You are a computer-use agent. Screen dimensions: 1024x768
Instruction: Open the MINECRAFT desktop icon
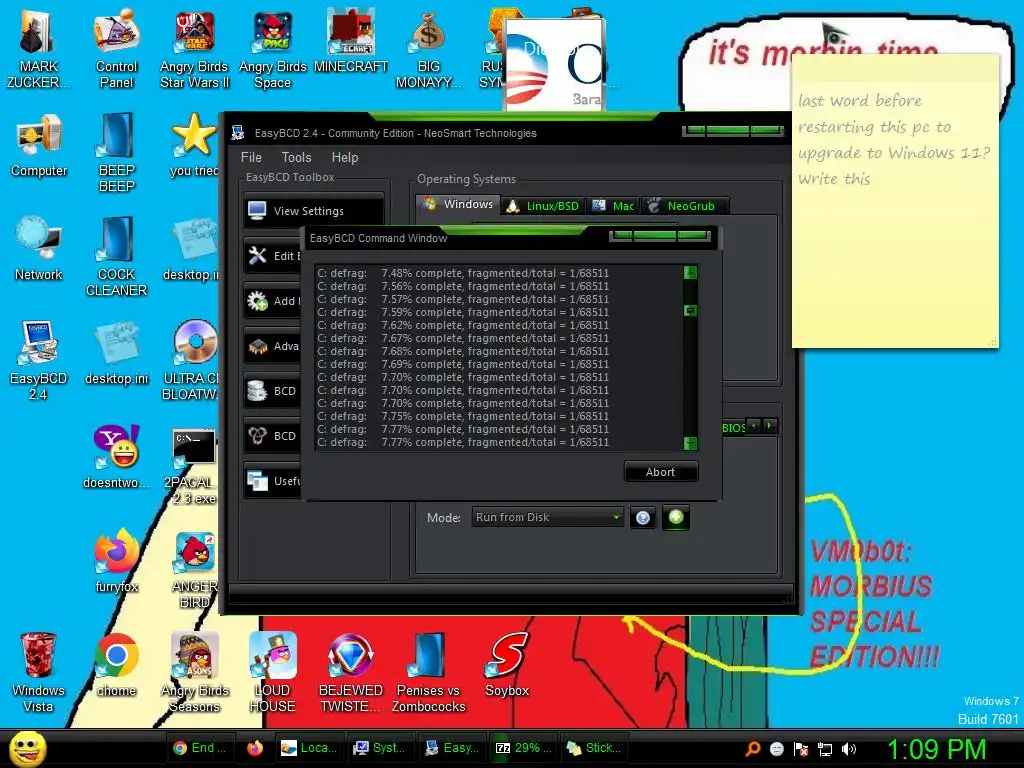351,42
